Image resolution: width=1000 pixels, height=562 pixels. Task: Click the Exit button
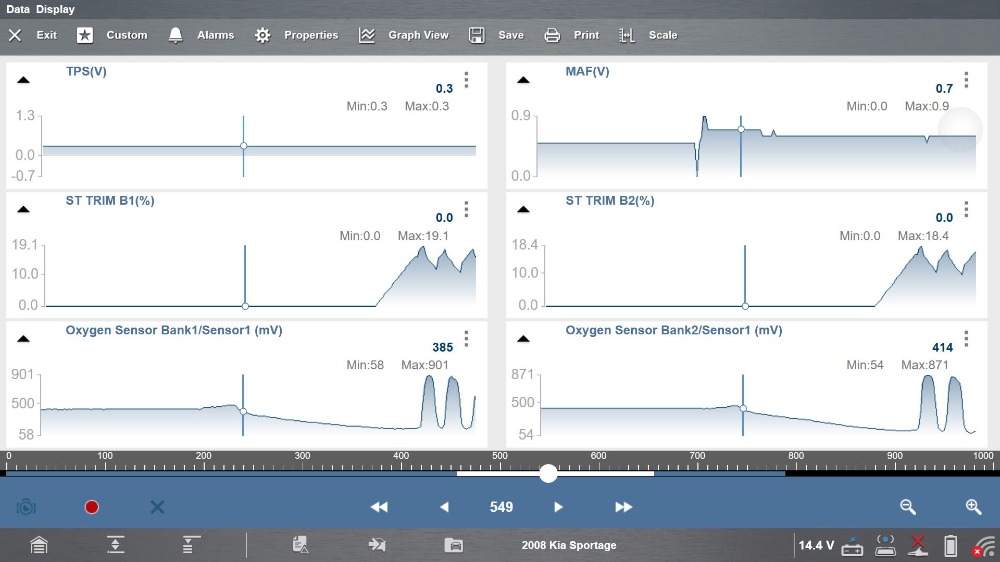click(x=33, y=35)
